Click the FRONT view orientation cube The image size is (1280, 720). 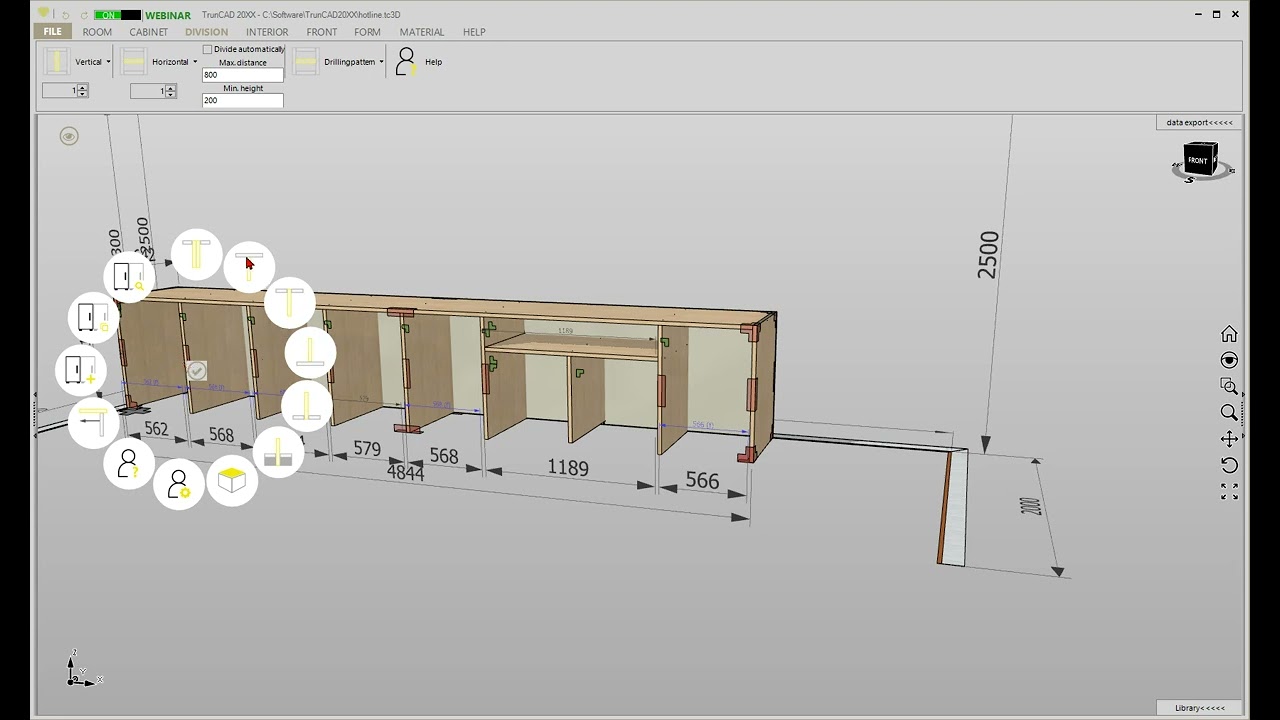[1198, 160]
